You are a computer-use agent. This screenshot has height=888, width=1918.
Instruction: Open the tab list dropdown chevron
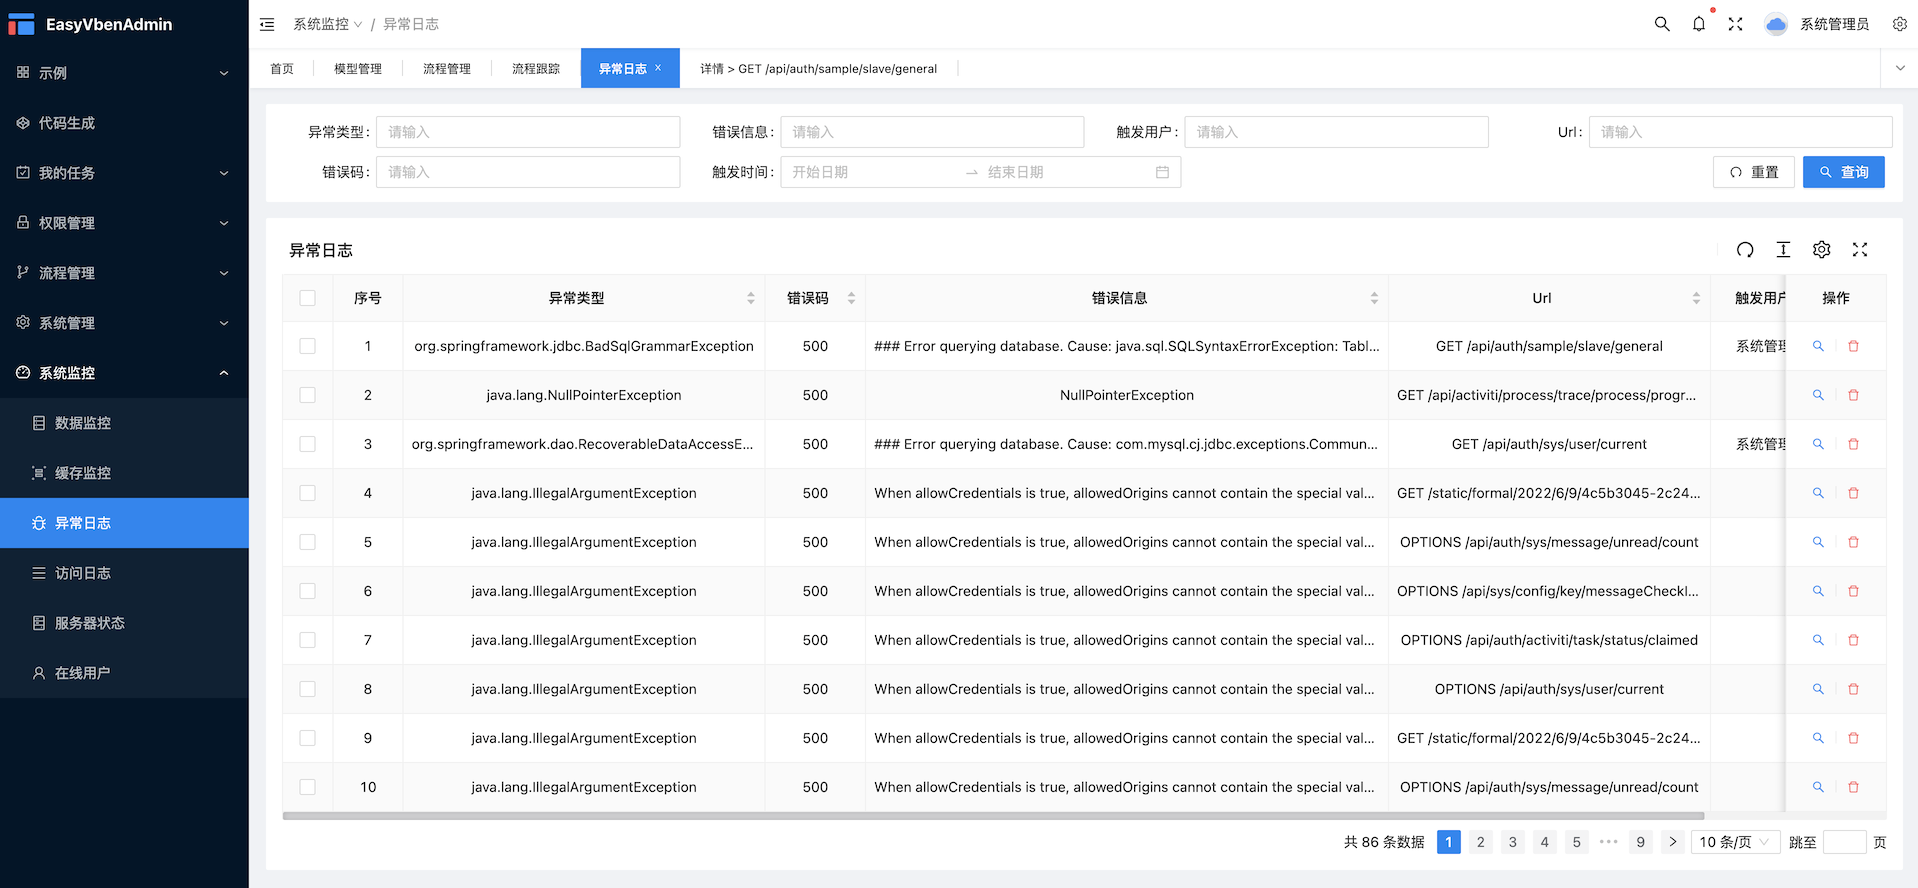pyautogui.click(x=1900, y=68)
